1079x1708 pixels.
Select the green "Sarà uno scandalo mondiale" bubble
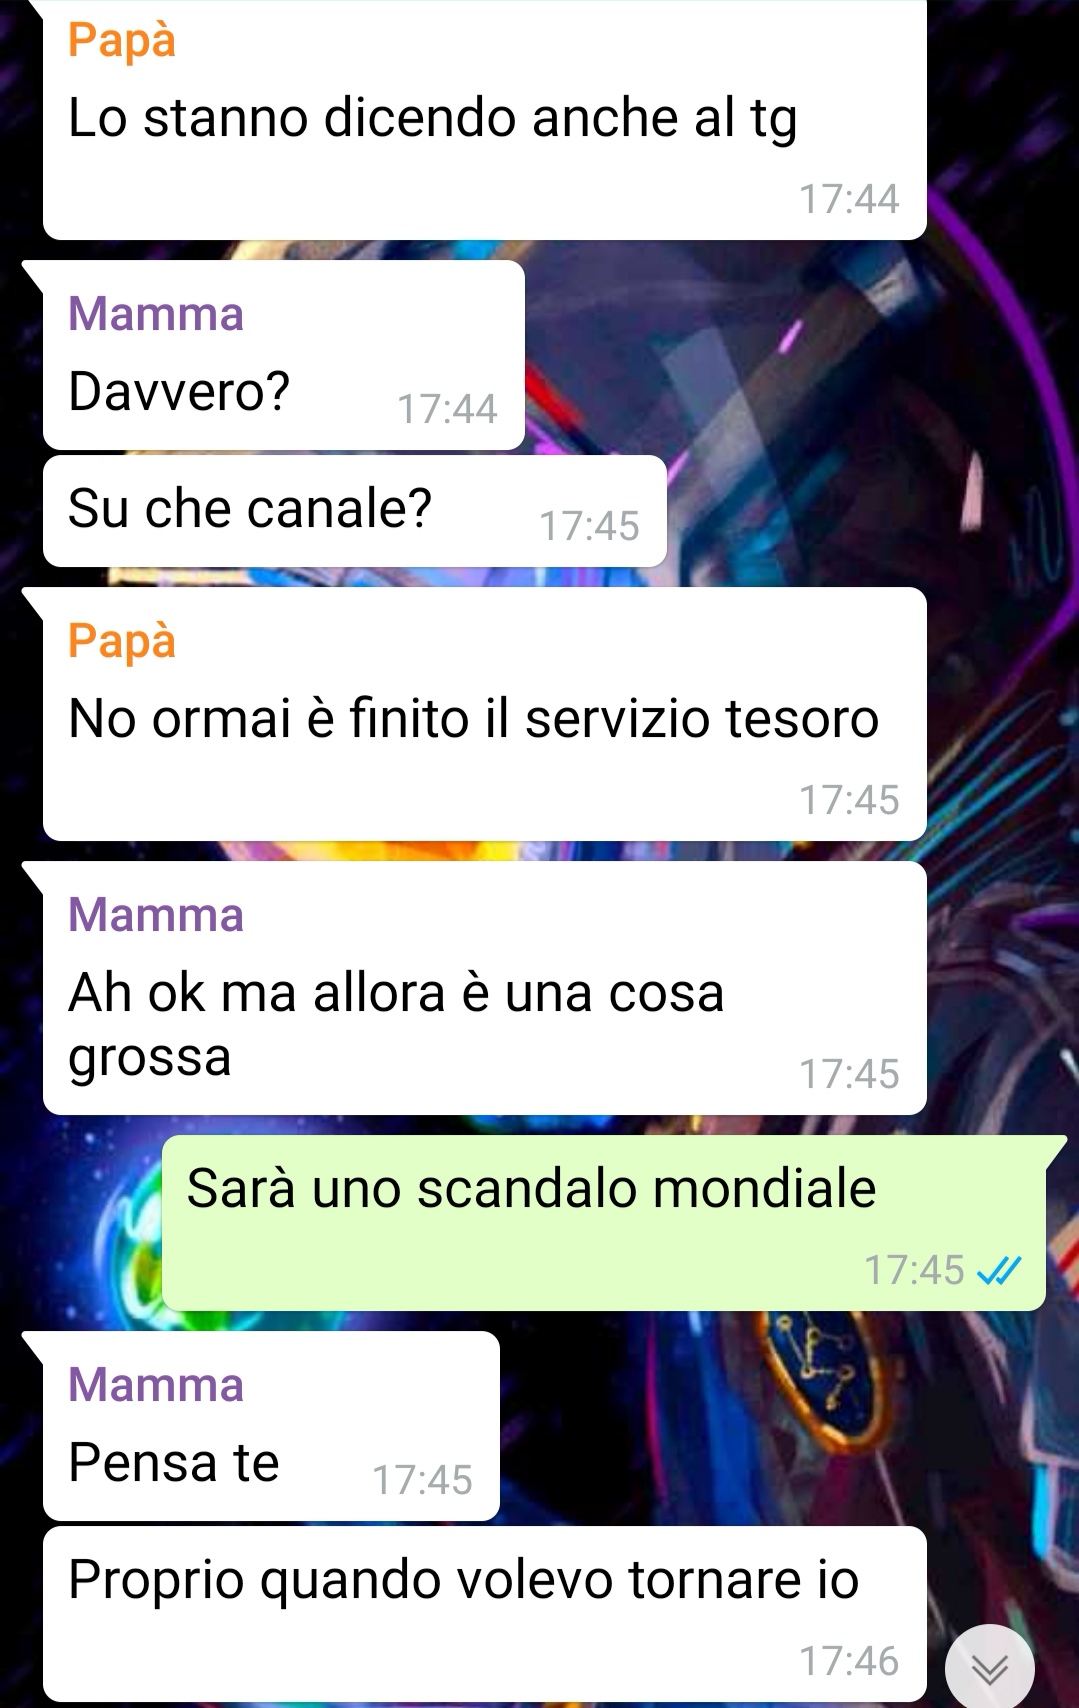604,1223
